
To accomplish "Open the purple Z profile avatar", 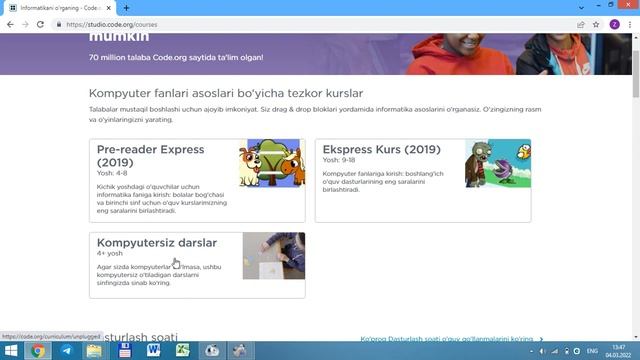I will (614, 24).
